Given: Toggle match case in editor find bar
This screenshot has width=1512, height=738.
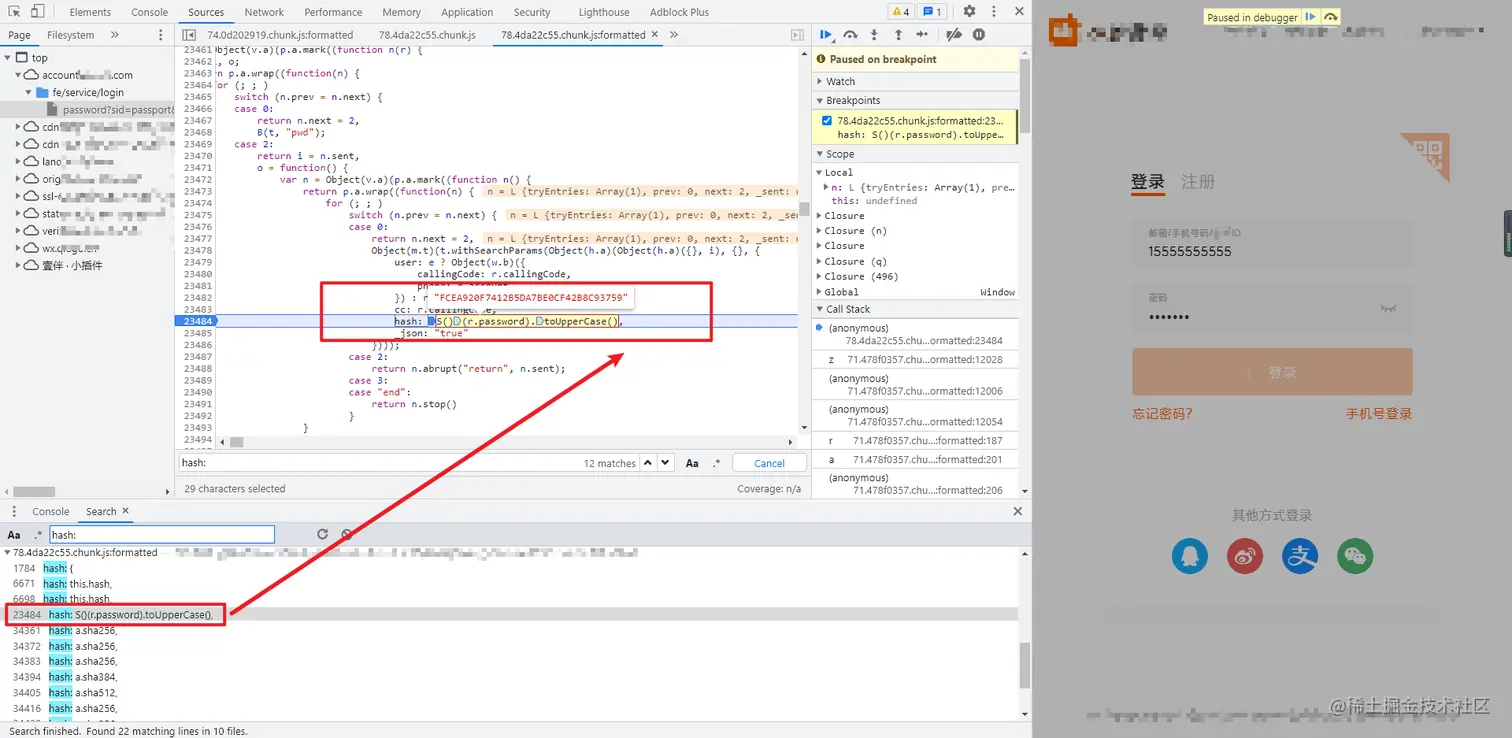Looking at the screenshot, I should [692, 463].
